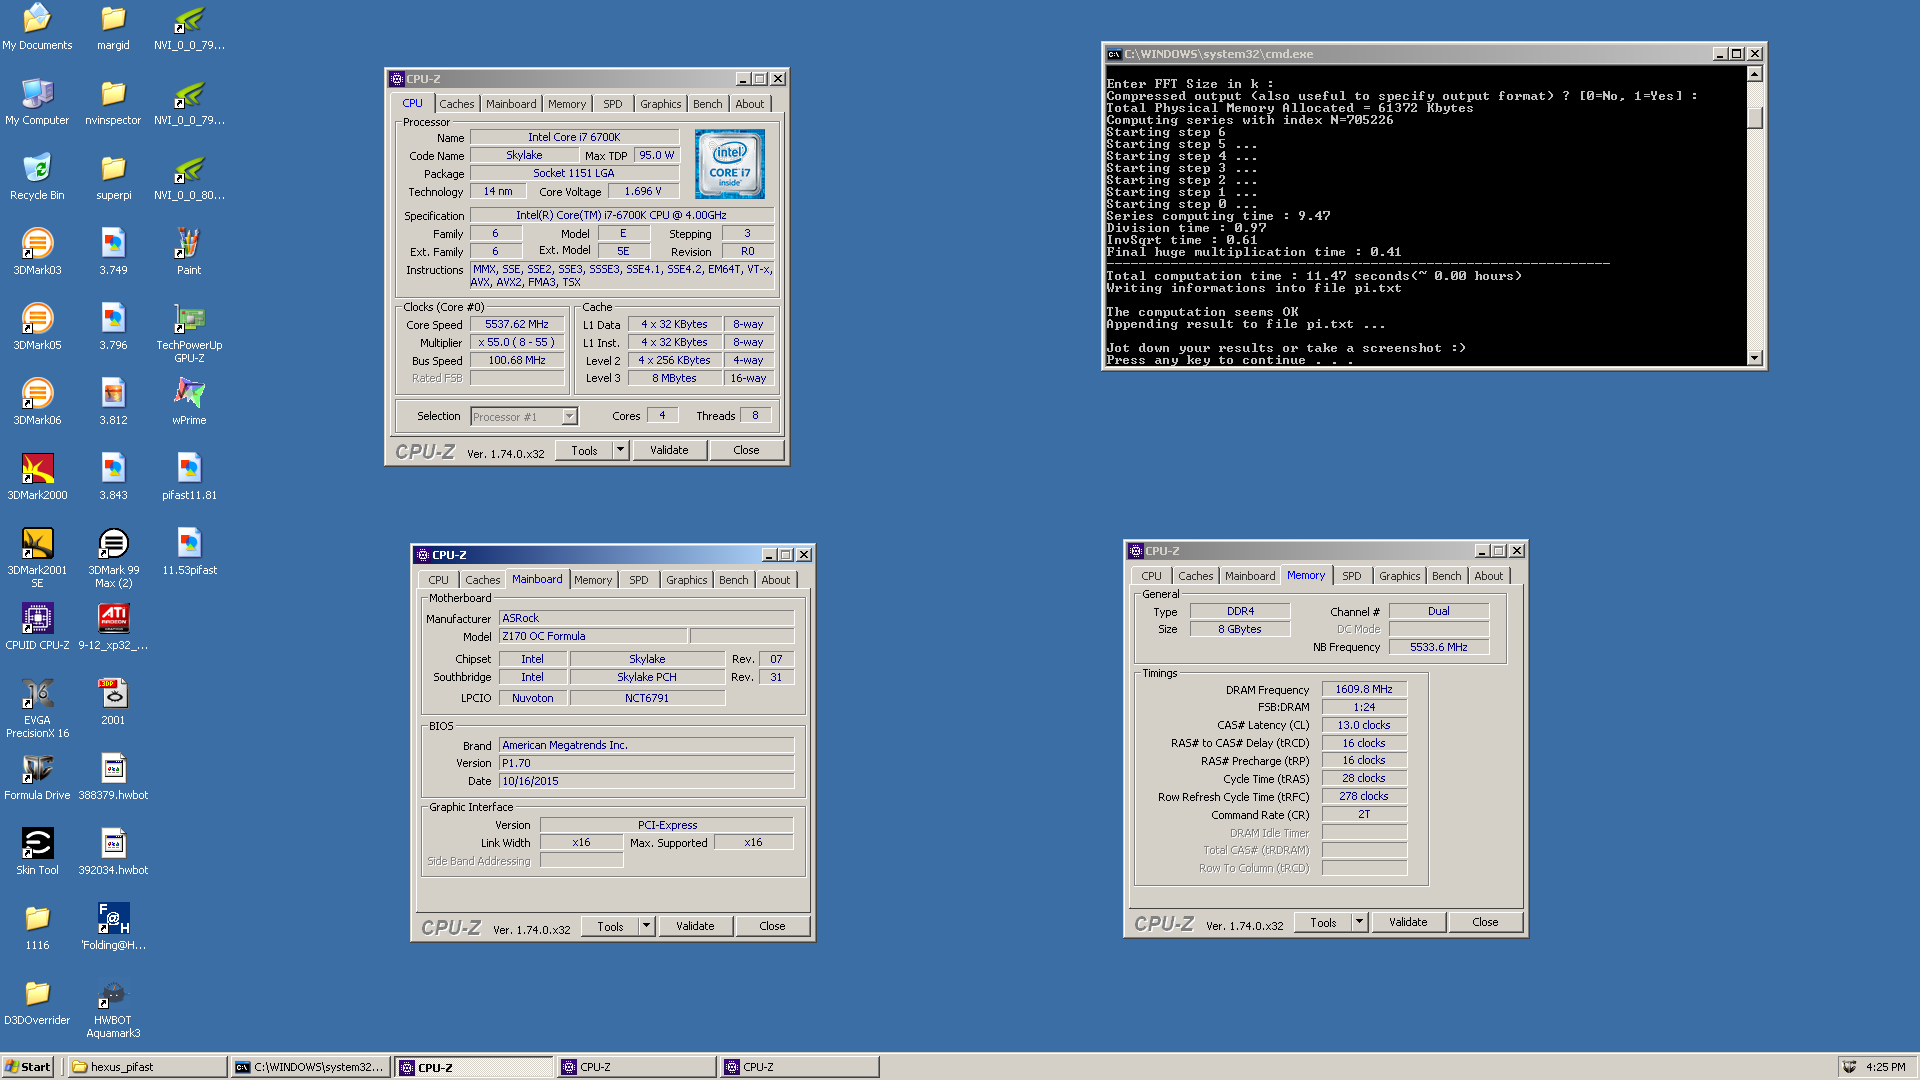The height and width of the screenshot is (1080, 1920).
Task: Open the pifast11.81 image file
Action: (x=189, y=477)
